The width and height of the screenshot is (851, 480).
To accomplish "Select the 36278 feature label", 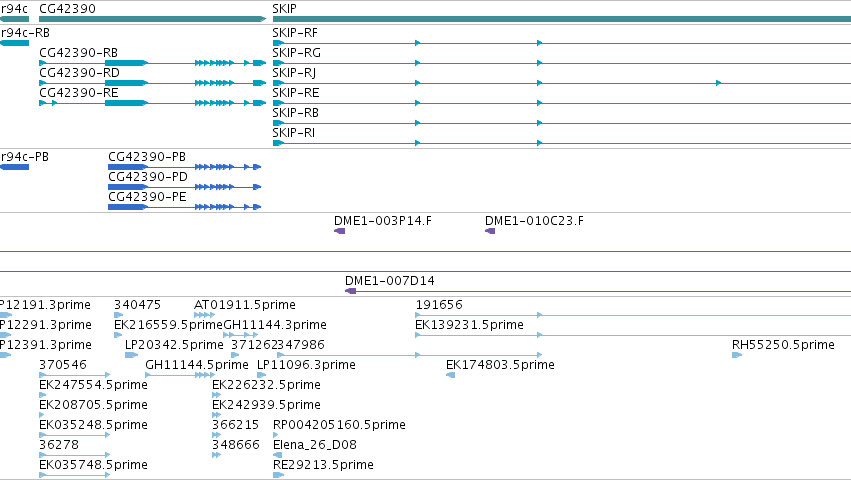I will [x=59, y=446].
